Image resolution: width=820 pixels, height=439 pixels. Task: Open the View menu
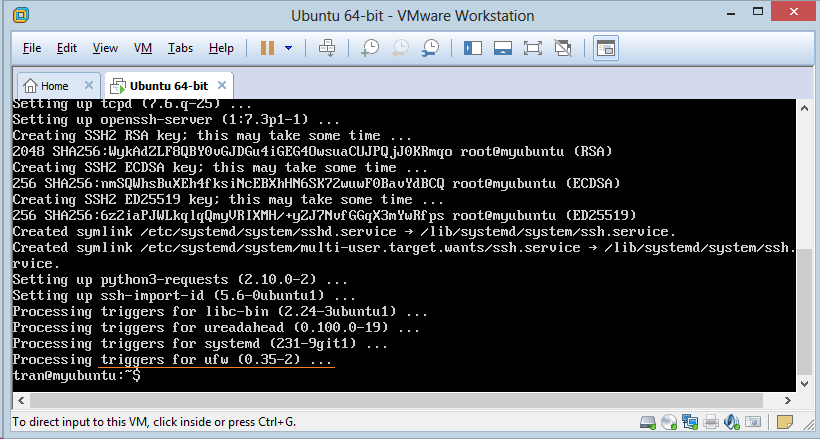pos(105,48)
